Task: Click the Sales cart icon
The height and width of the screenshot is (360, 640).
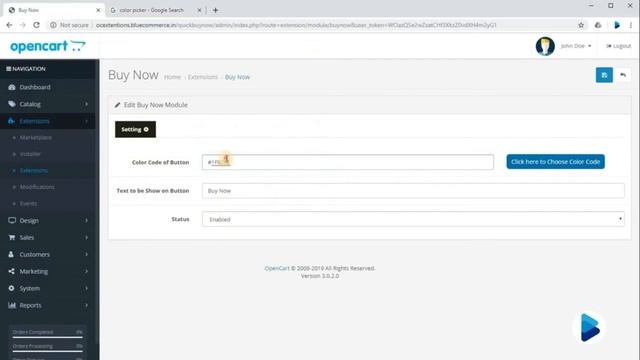Action: click(12, 238)
